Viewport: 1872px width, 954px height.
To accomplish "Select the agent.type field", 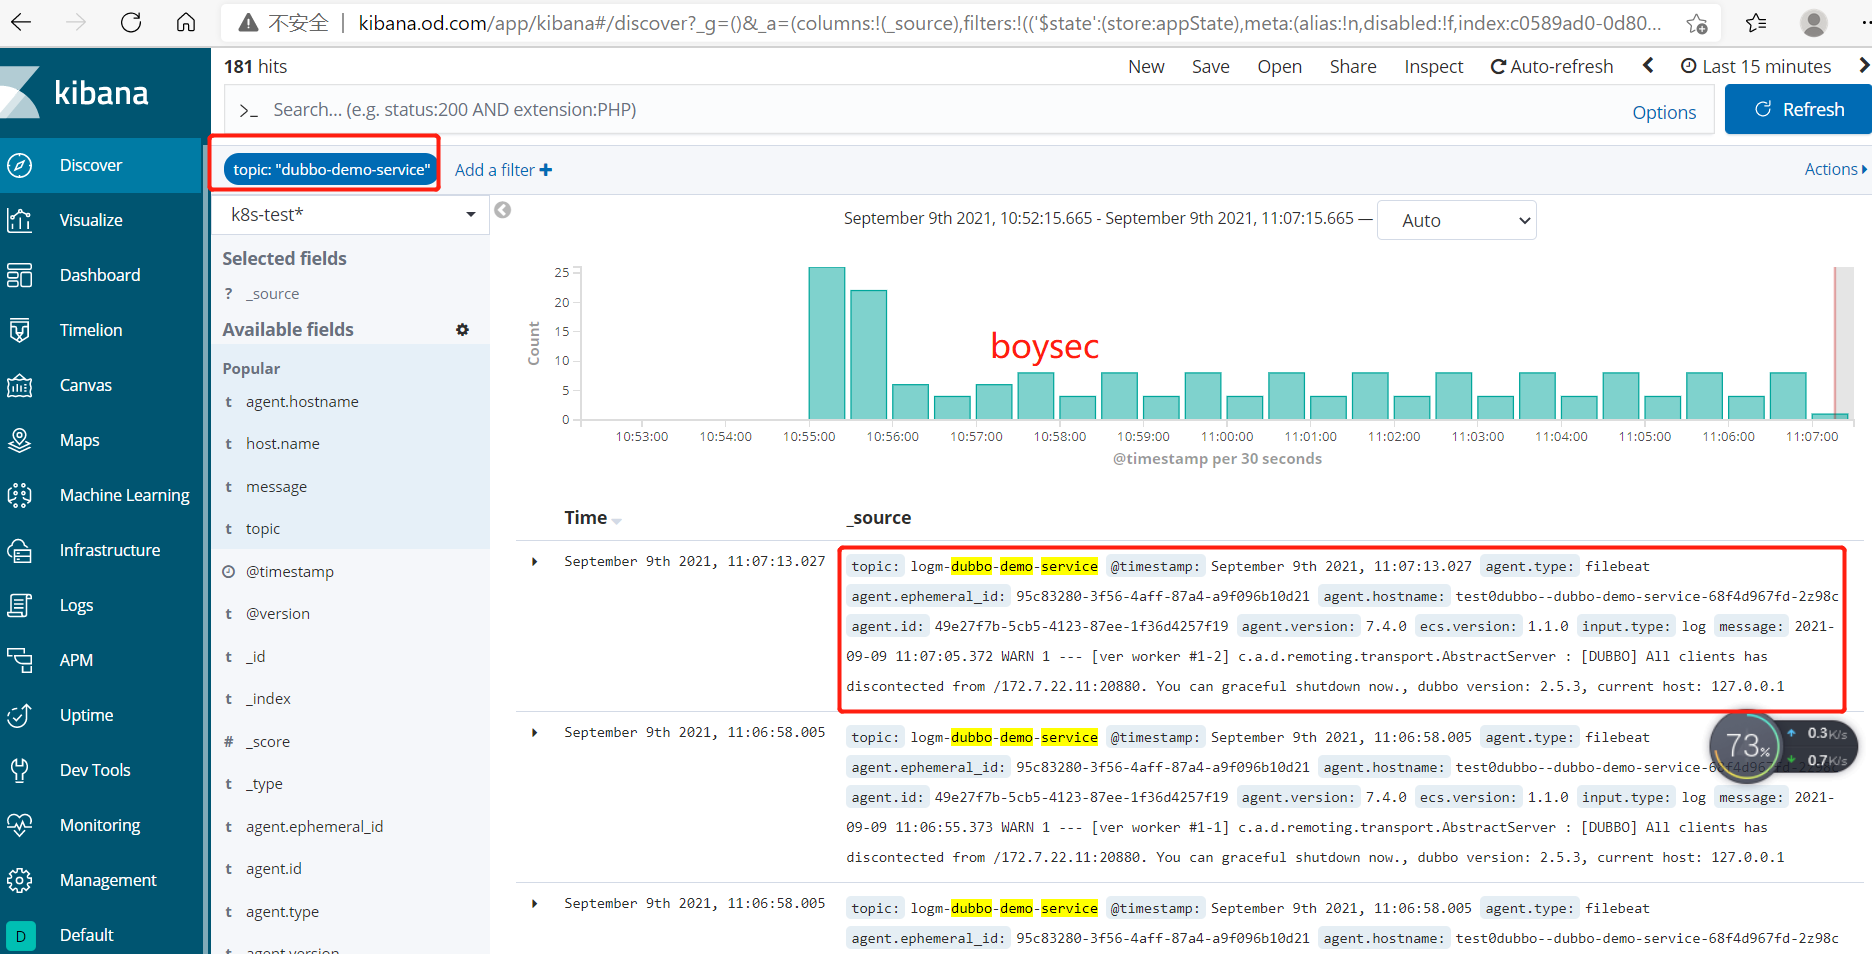I will click(x=282, y=911).
